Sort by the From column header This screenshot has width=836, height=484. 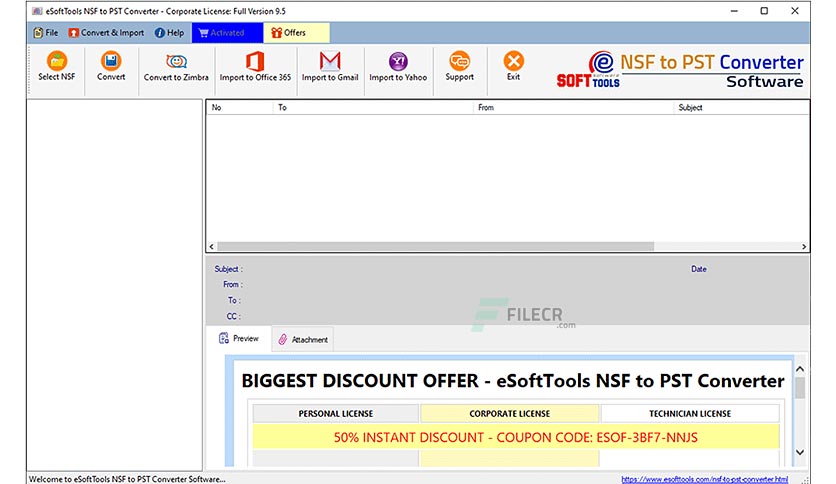[x=573, y=107]
